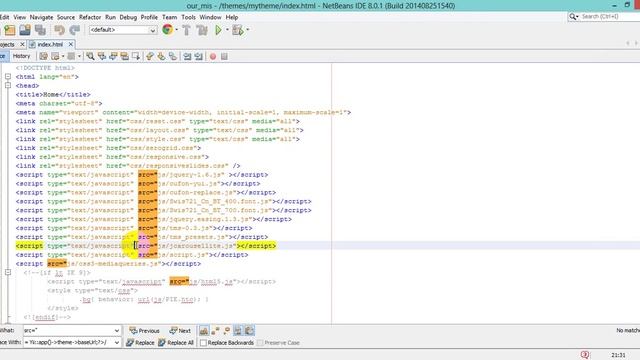
Task: Close the index.html tab
Action: [71, 44]
